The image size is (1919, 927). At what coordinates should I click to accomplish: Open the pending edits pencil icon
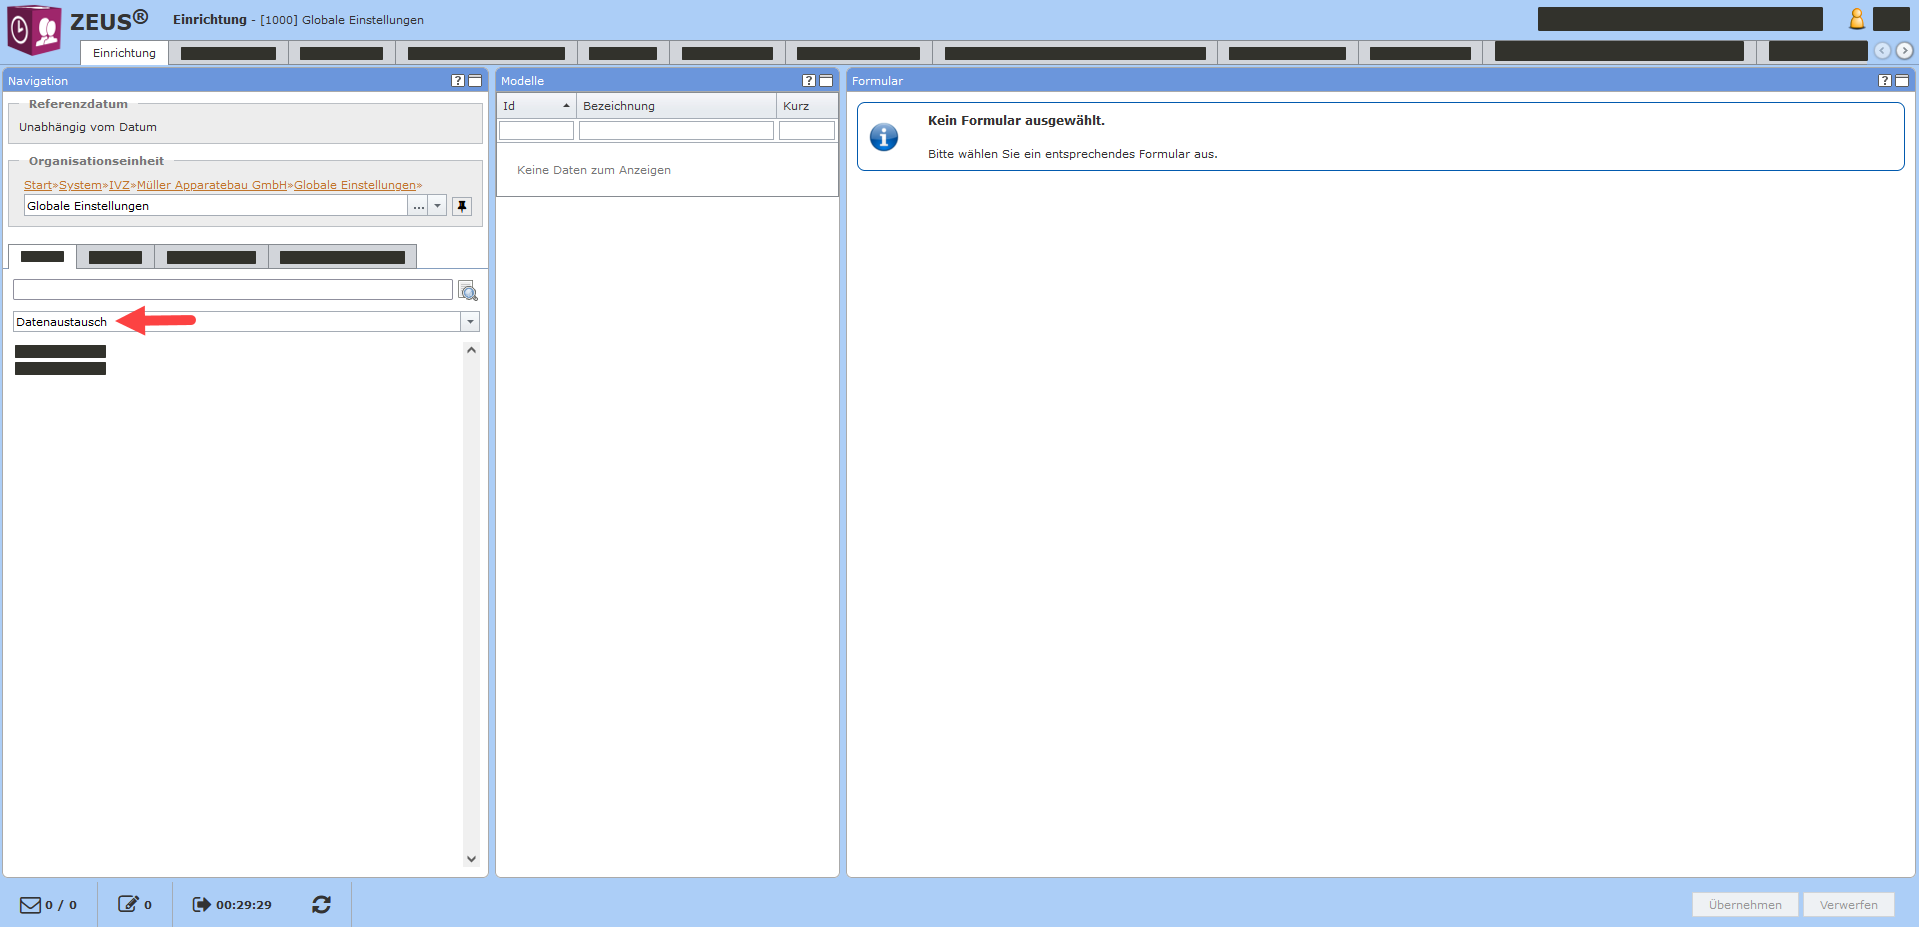tap(128, 905)
